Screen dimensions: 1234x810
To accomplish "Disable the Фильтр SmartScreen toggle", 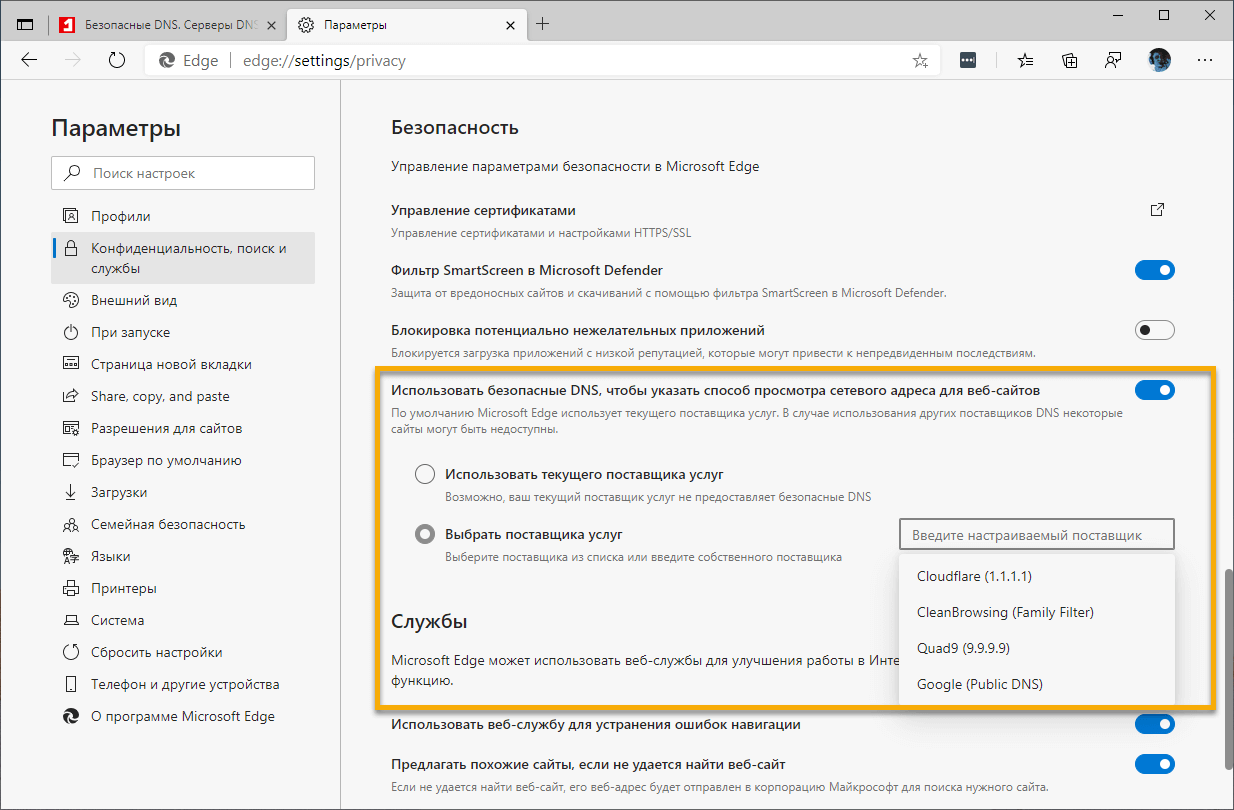I will pos(1154,270).
